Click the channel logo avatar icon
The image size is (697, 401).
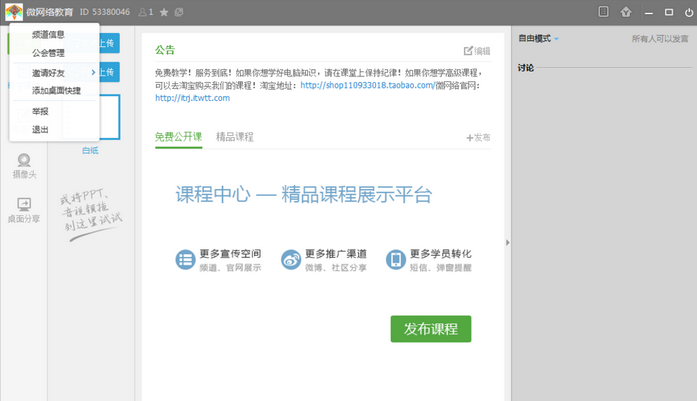[14, 12]
